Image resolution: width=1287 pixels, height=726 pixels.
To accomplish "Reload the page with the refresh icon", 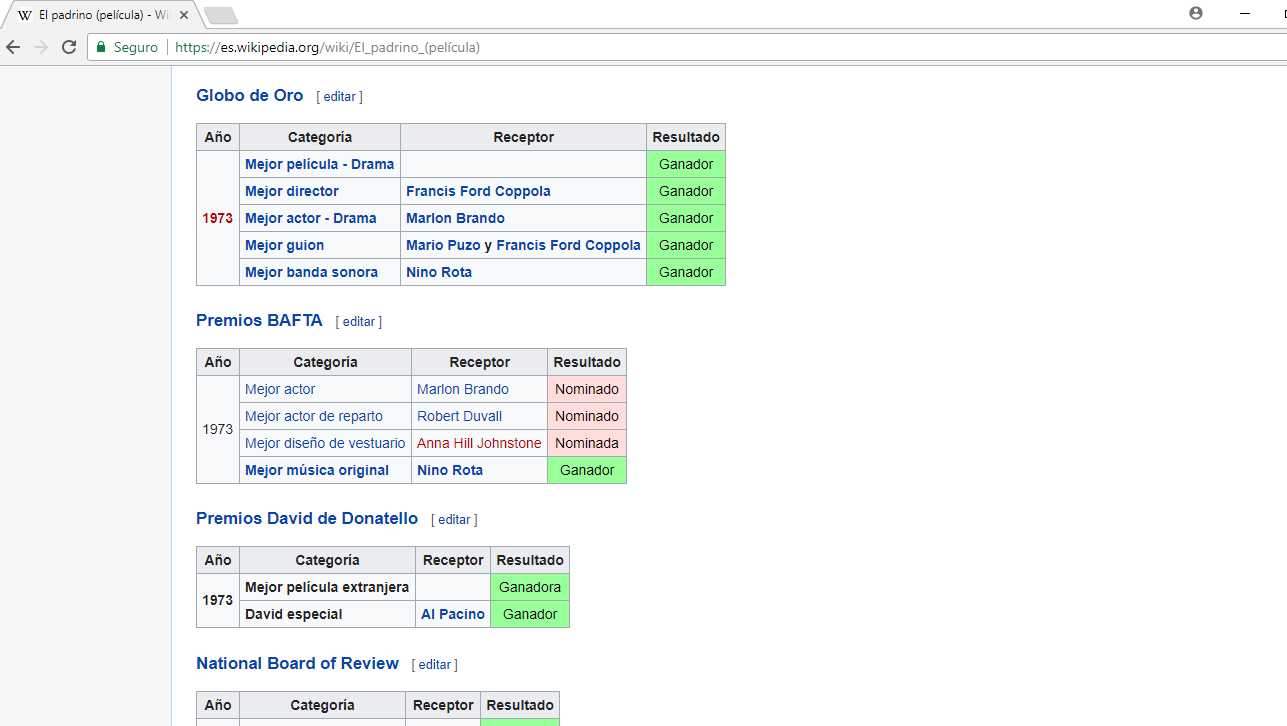I will coord(69,47).
